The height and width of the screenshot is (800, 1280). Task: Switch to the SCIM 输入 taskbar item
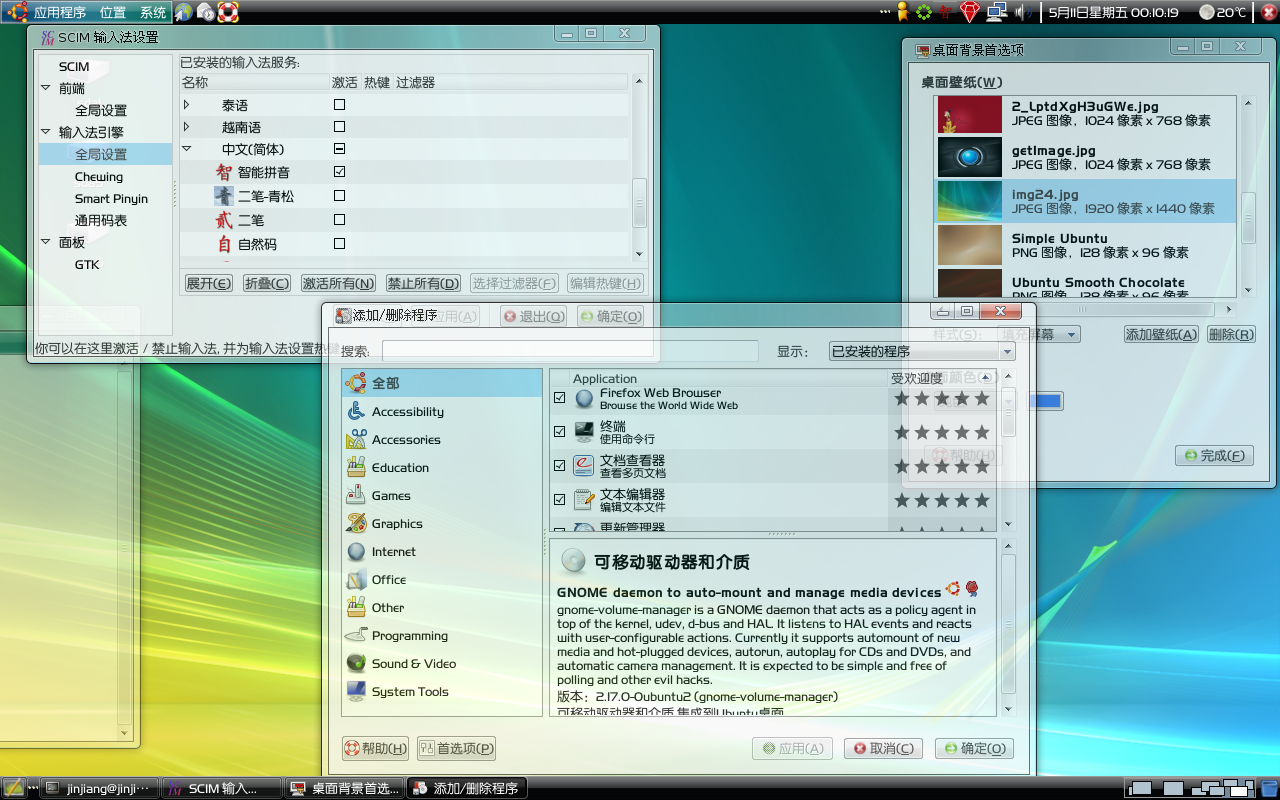tap(222, 788)
